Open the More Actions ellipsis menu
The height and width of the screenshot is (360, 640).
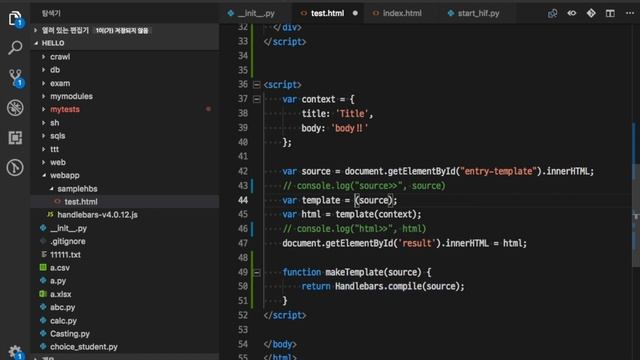(x=630, y=13)
